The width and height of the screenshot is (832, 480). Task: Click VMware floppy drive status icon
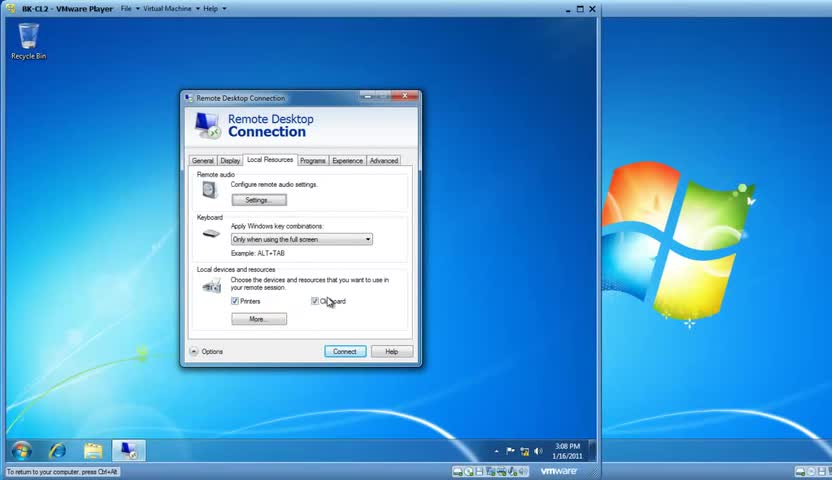(479, 471)
